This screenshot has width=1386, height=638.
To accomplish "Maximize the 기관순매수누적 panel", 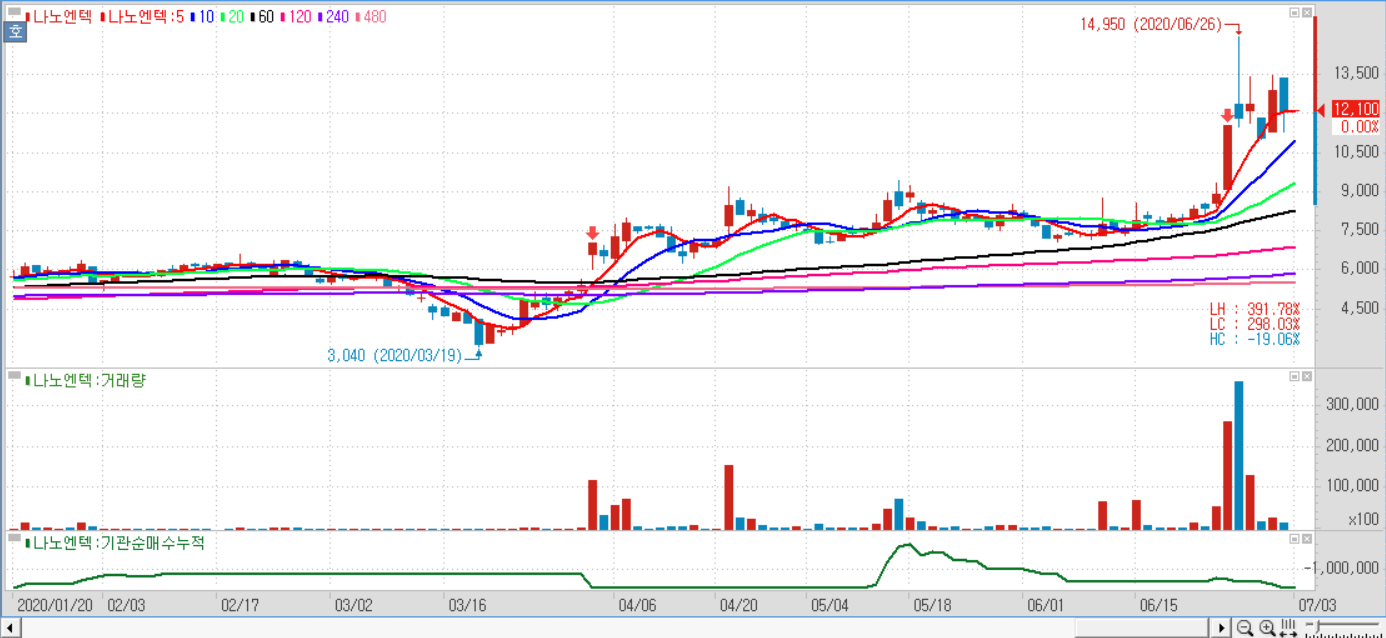I will pyautogui.click(x=1294, y=539).
